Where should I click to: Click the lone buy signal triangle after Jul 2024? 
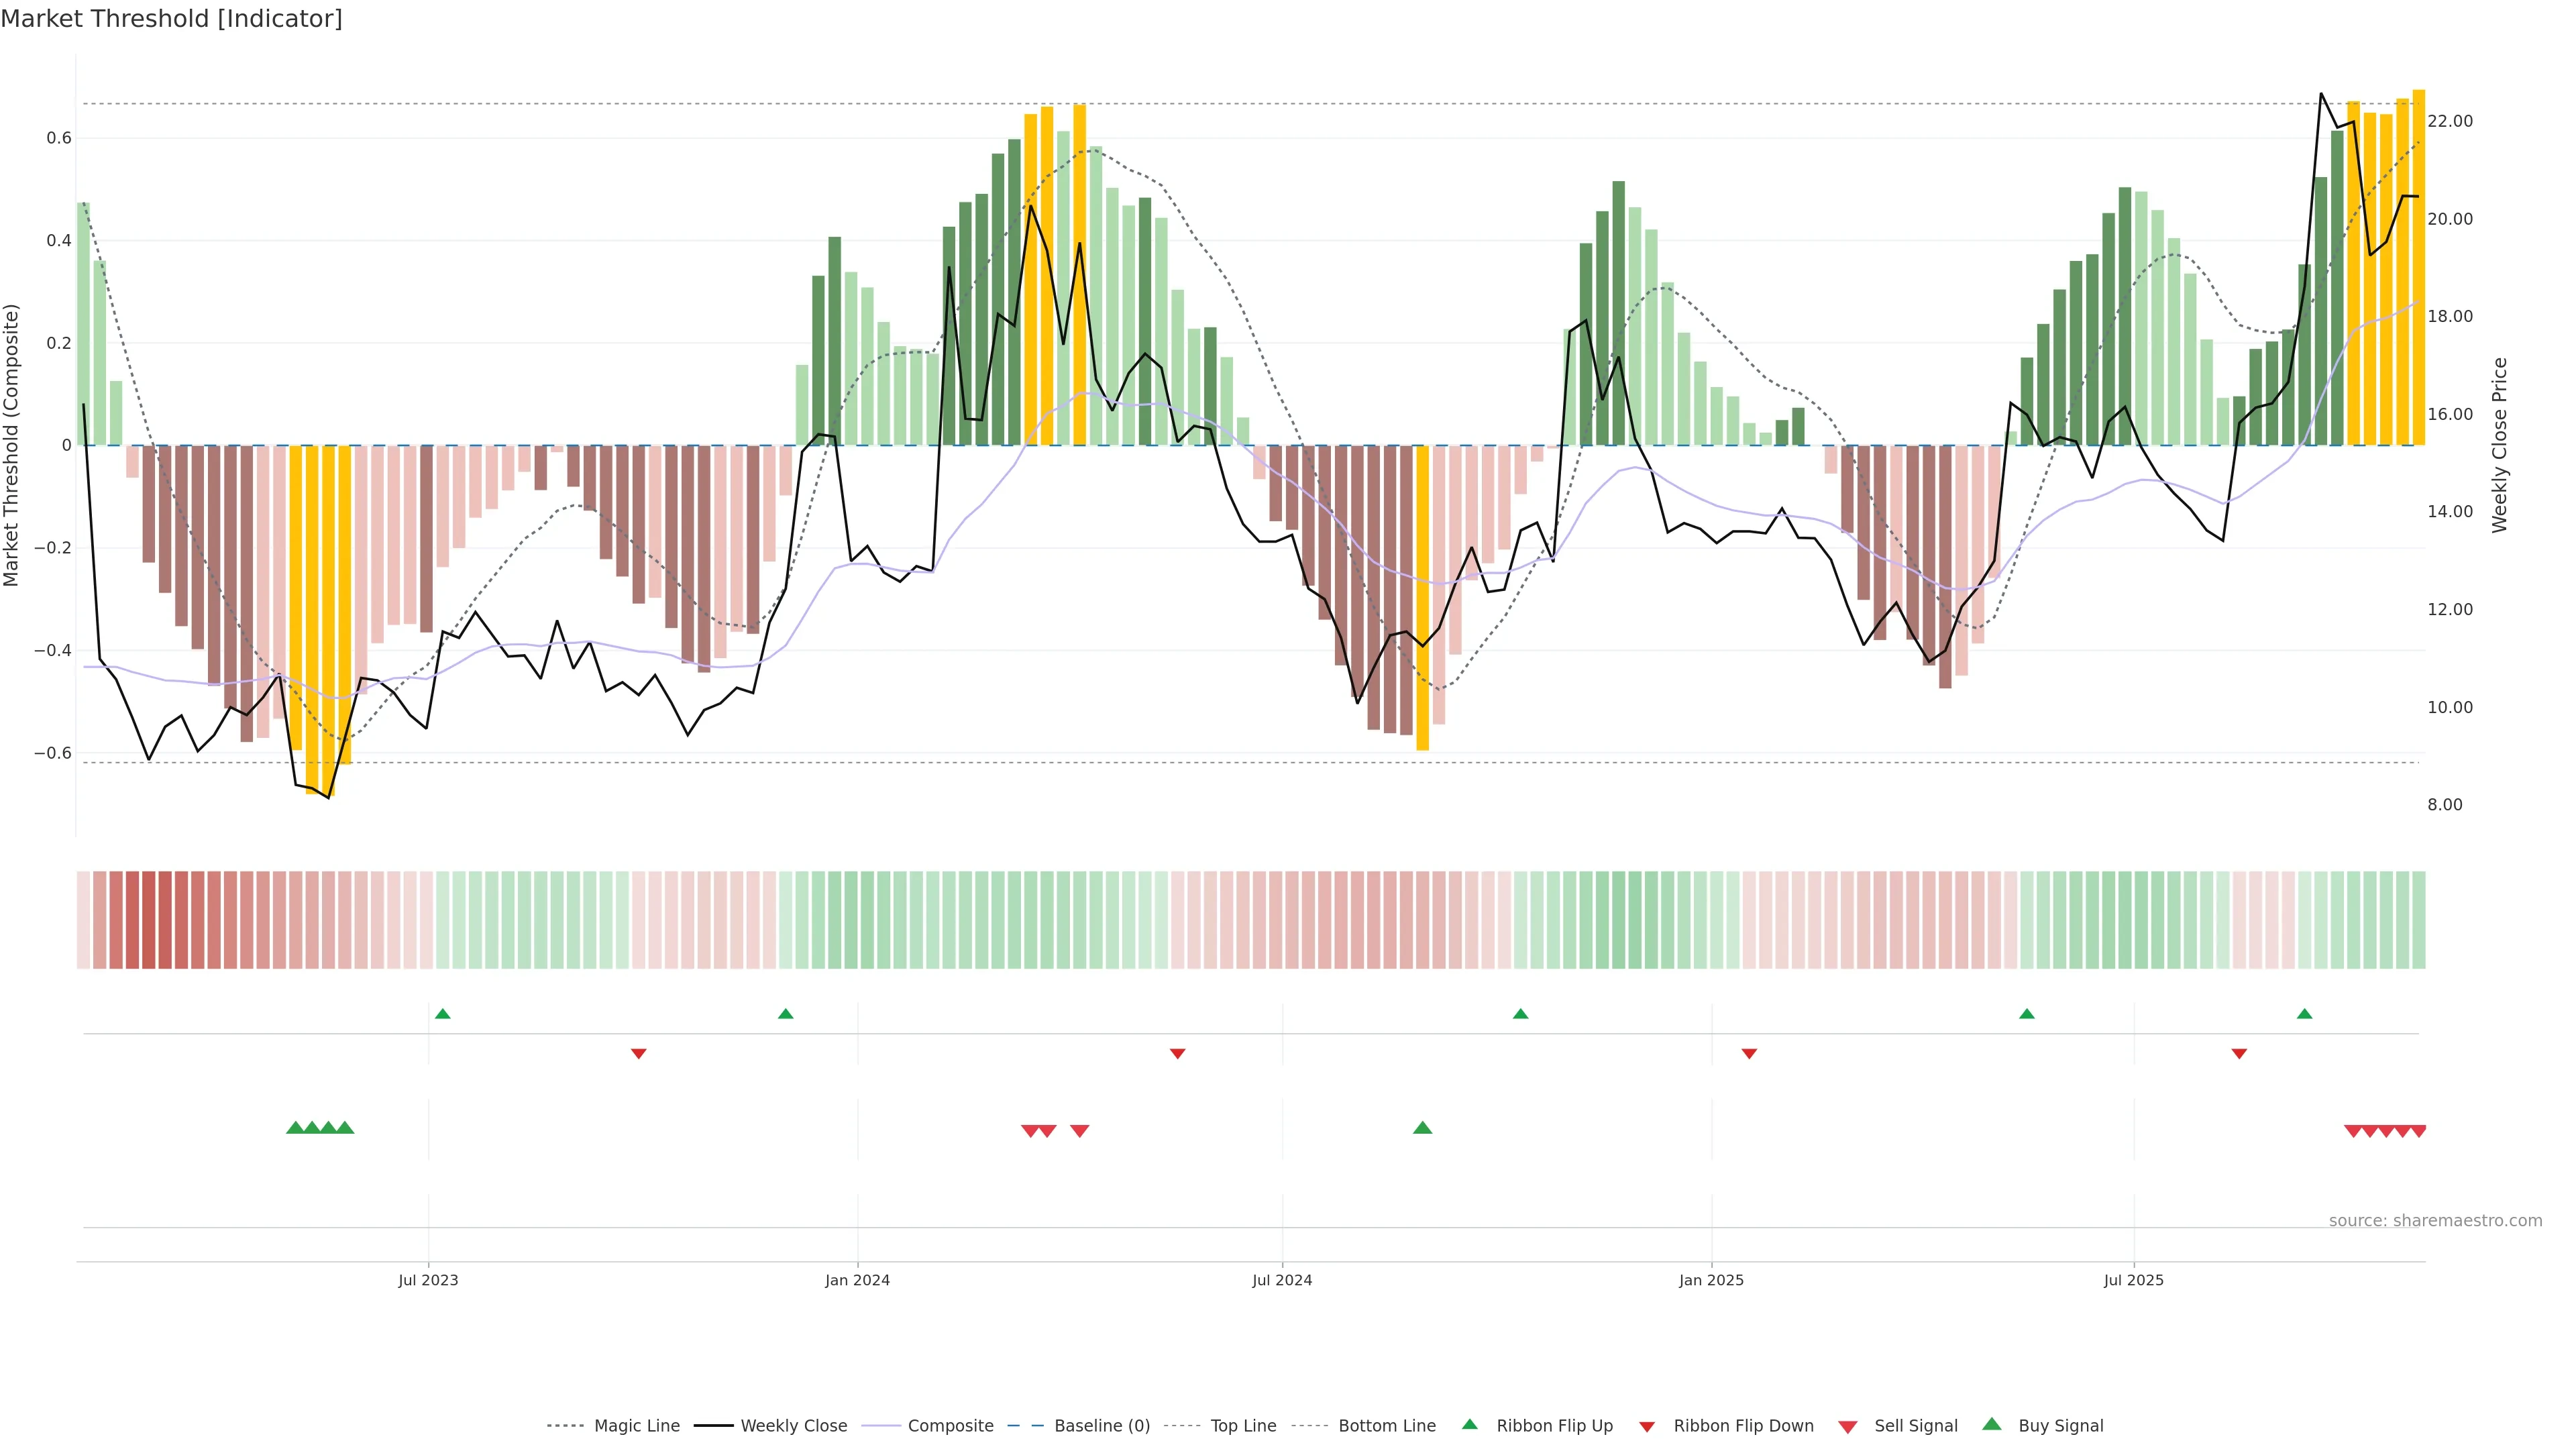1422,1128
